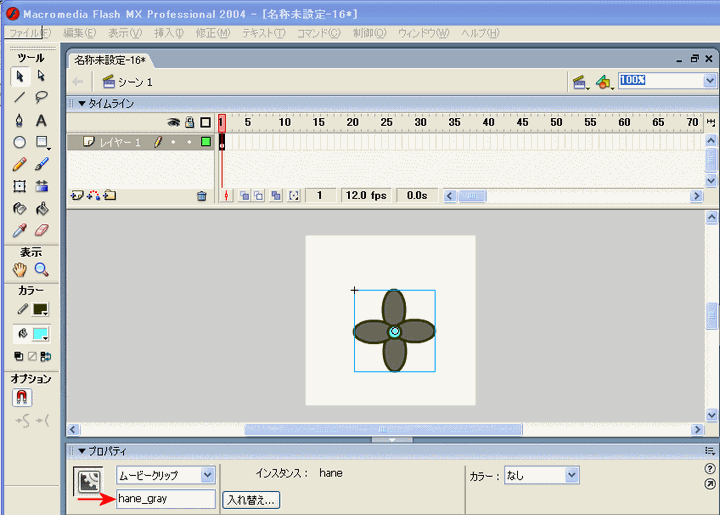Toggle Snap to Objects magnet option
Screen dimensions: 720x515
(x=22, y=397)
